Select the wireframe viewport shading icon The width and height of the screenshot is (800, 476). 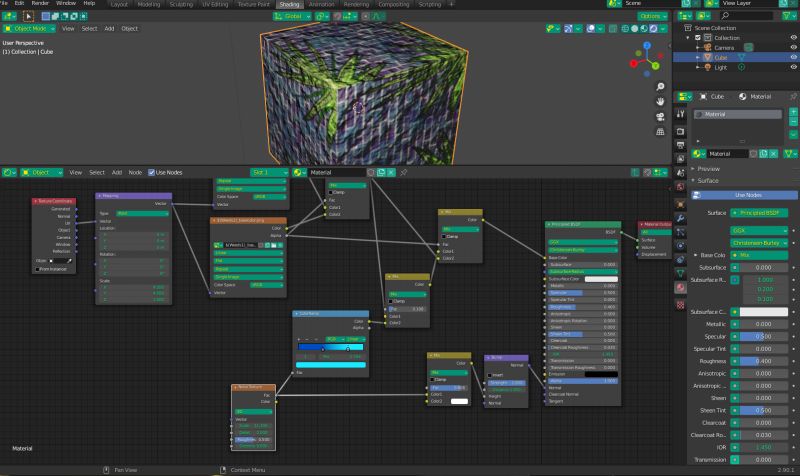pos(625,29)
